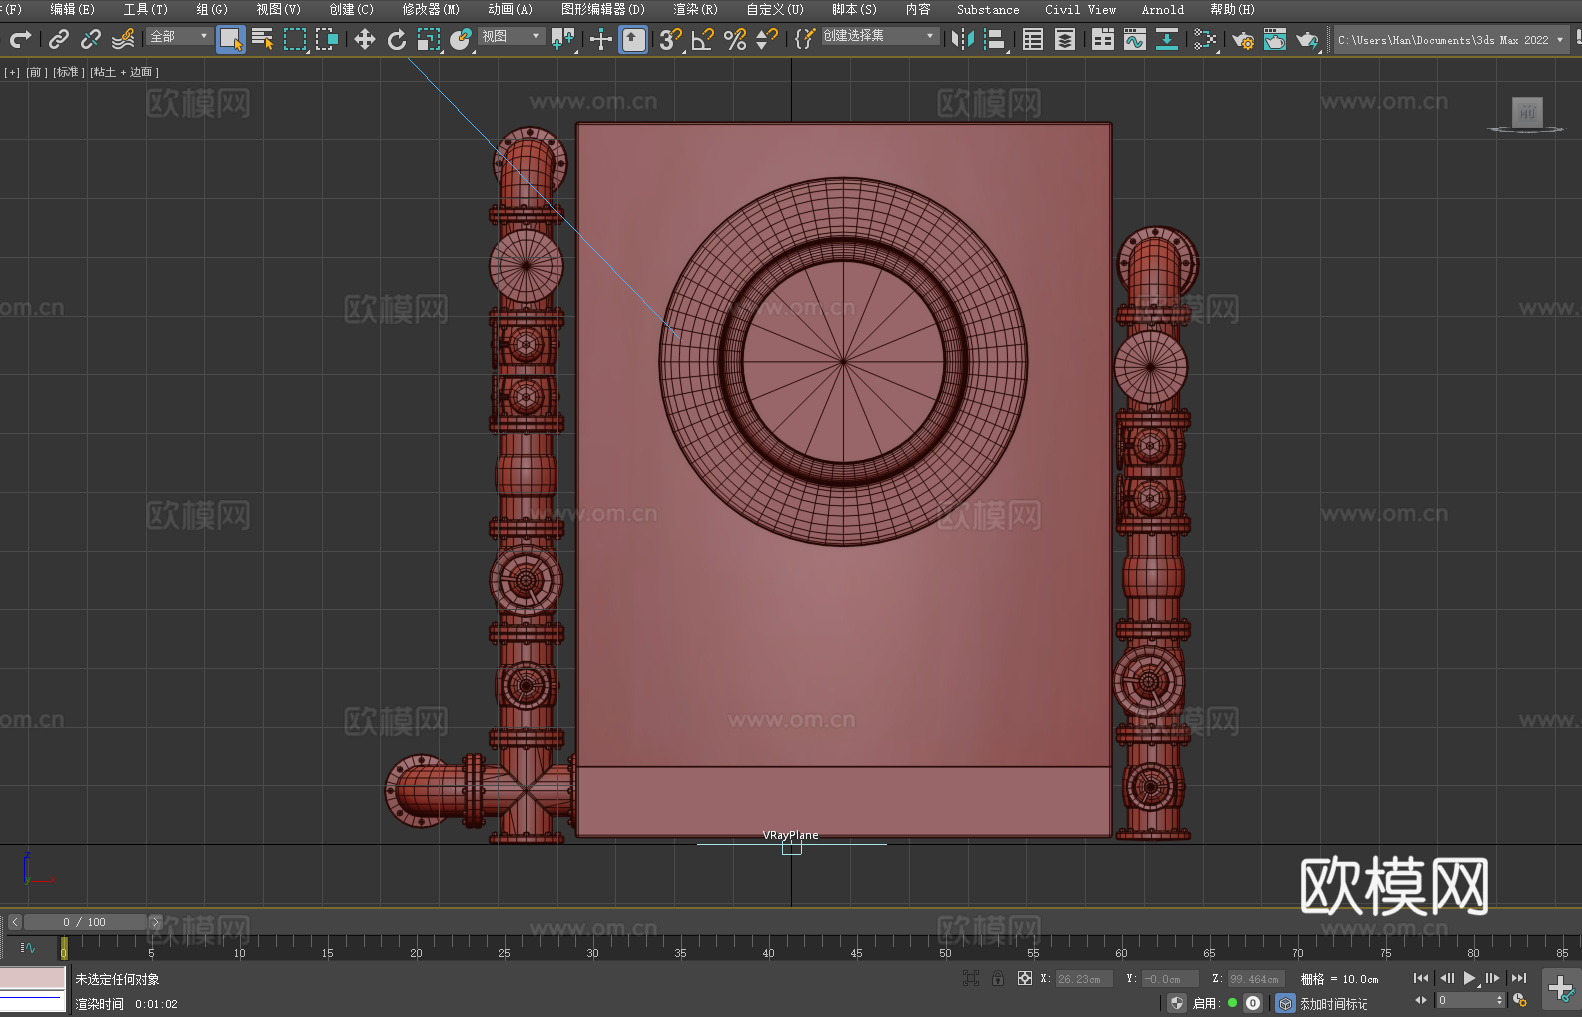Open the 全部 selection filter dropdown
This screenshot has width=1582, height=1017.
180,36
